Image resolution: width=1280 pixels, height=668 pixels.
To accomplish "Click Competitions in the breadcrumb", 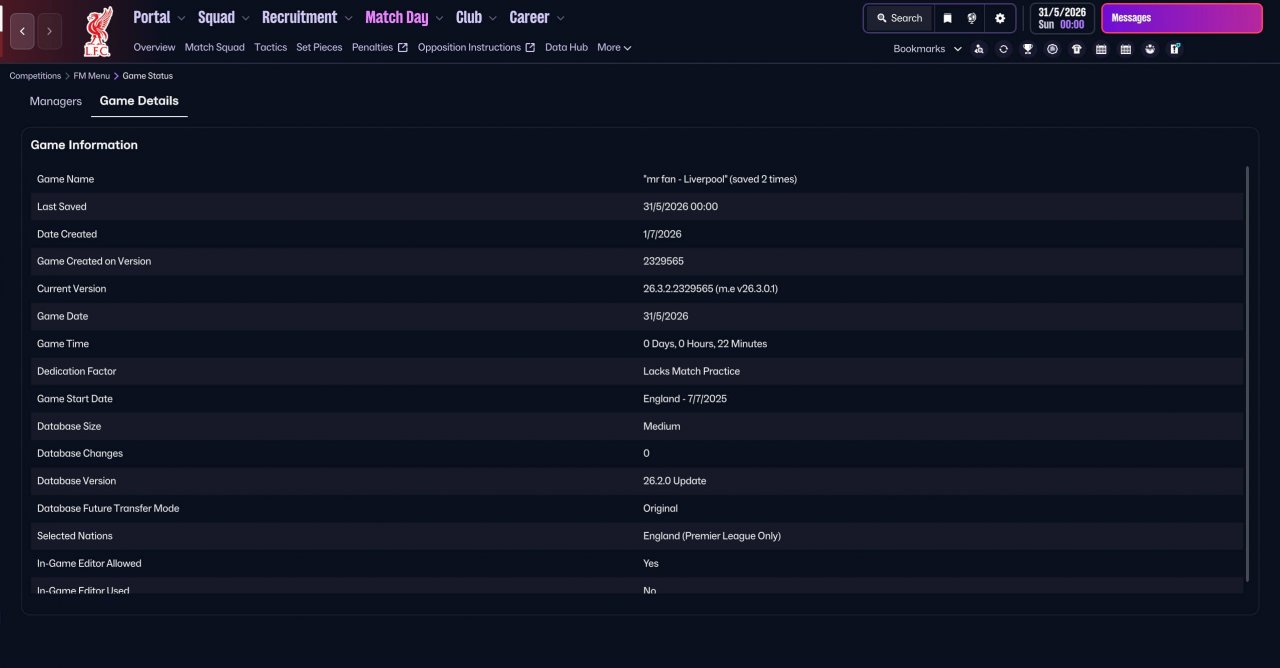I will (x=35, y=76).
